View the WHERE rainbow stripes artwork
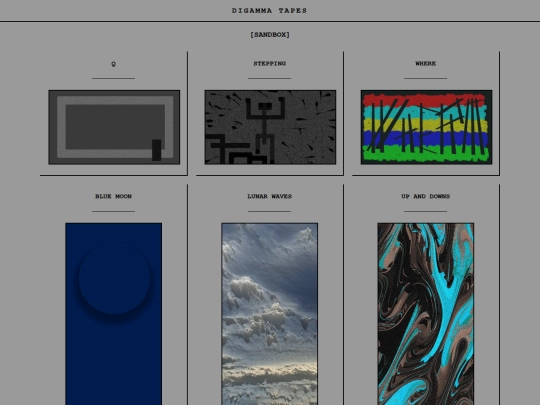This screenshot has width=540, height=405. pyautogui.click(x=426, y=127)
